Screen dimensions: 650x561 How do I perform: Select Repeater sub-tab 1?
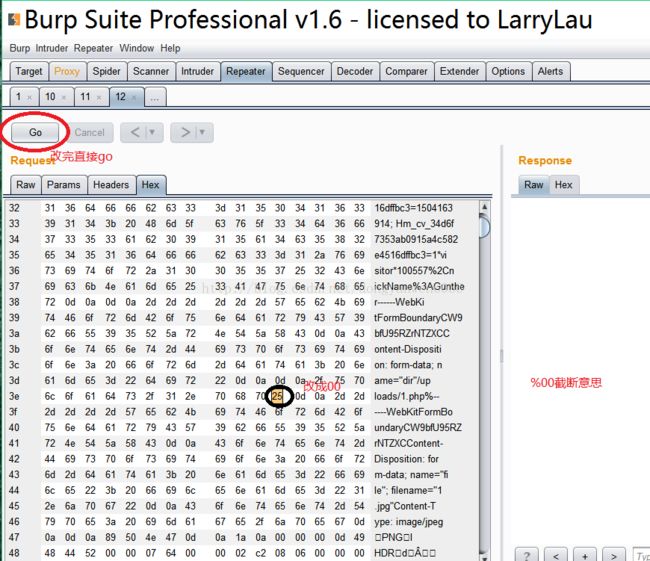click(19, 97)
